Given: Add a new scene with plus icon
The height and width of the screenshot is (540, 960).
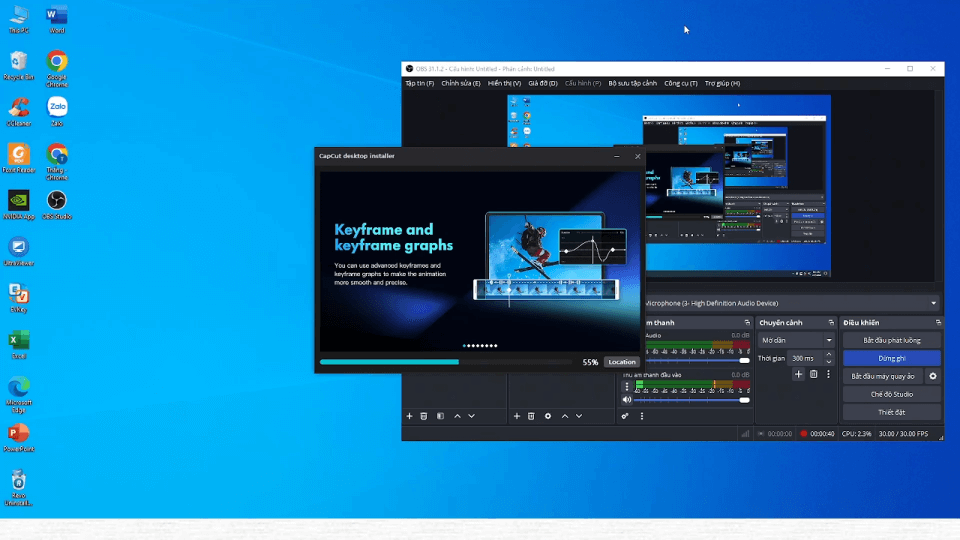Looking at the screenshot, I should [409, 416].
